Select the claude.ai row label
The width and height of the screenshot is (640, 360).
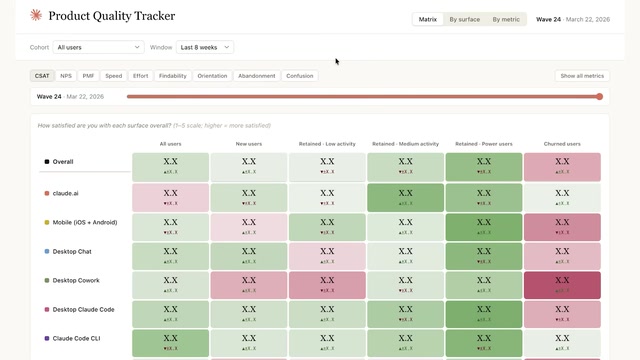click(x=65, y=193)
